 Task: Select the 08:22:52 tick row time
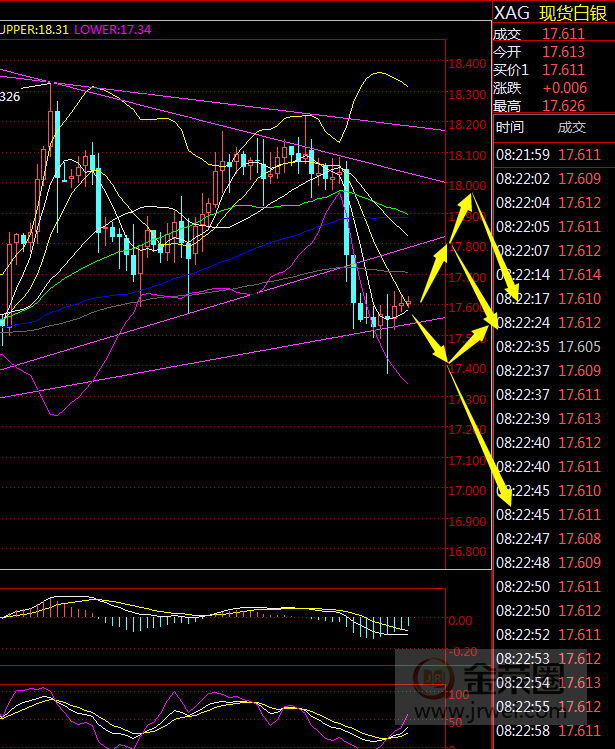(x=523, y=635)
